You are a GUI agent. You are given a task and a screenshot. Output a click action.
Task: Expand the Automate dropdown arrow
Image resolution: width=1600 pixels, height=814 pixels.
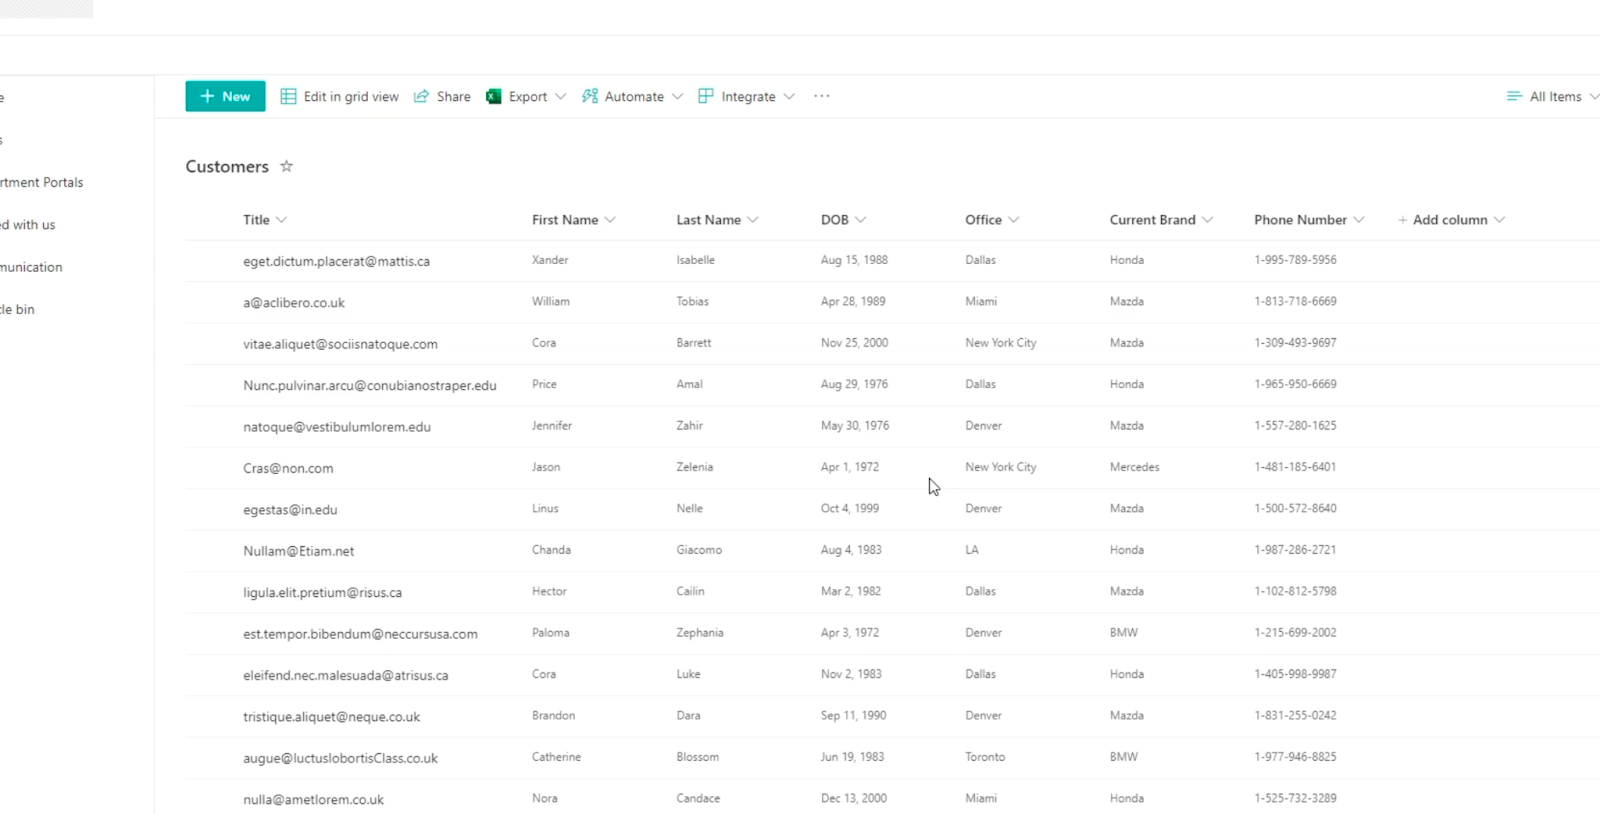(x=677, y=96)
